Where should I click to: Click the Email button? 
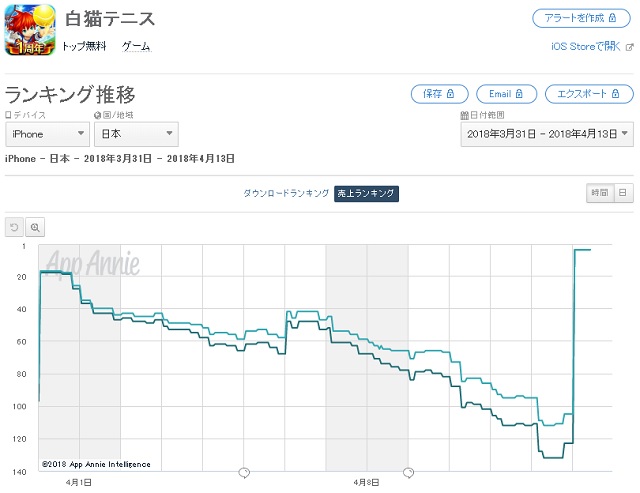[506, 94]
